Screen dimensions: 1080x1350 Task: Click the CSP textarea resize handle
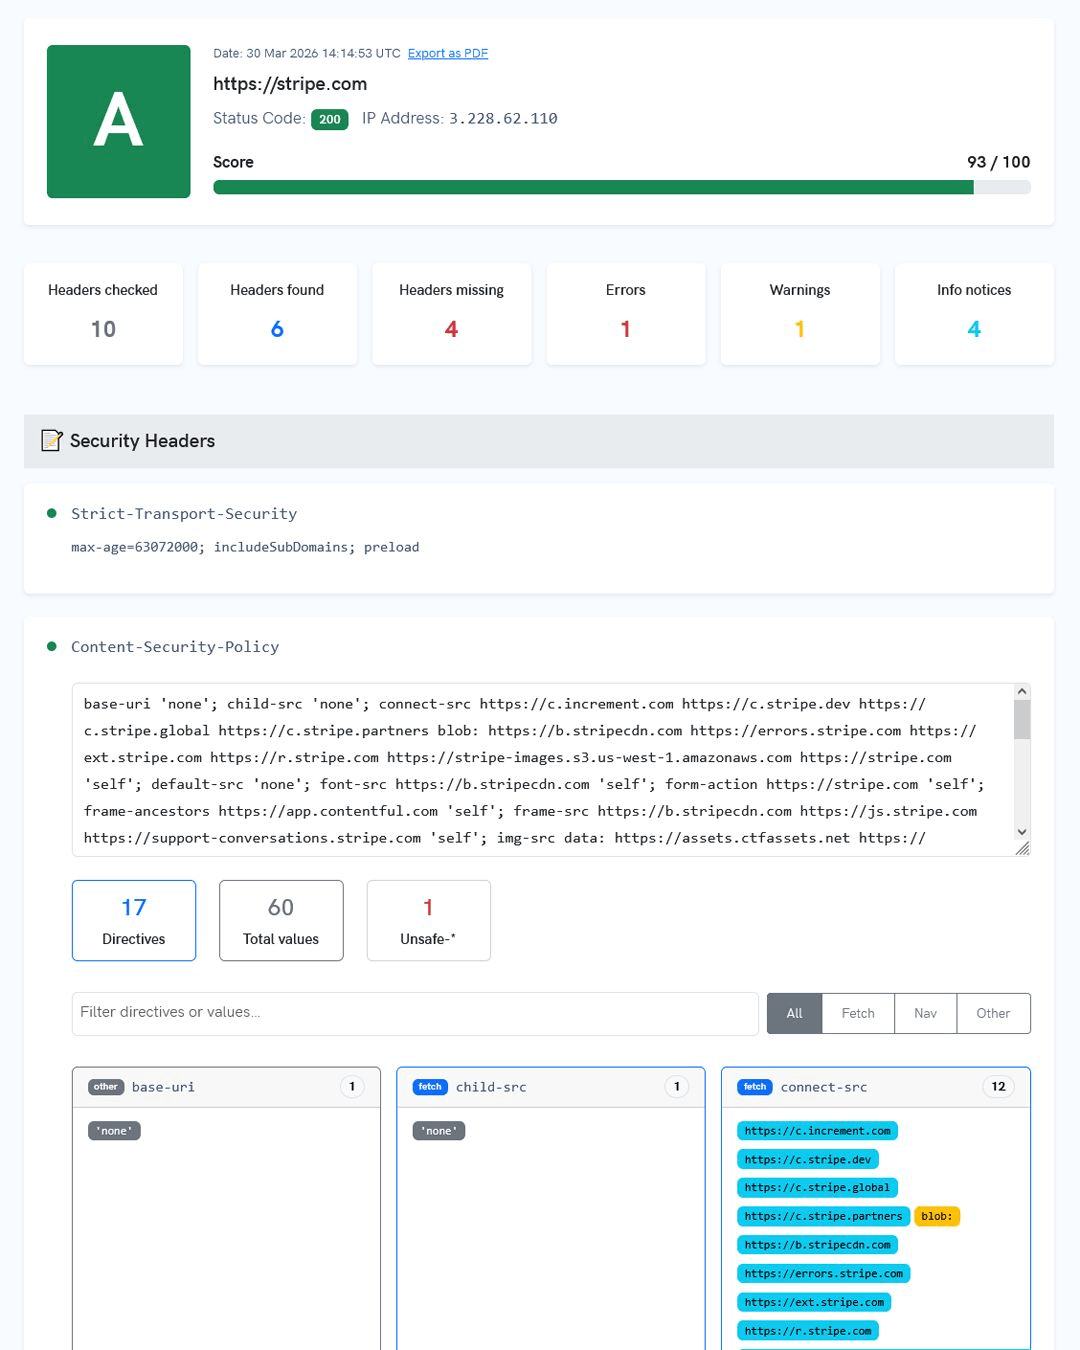(1022, 848)
